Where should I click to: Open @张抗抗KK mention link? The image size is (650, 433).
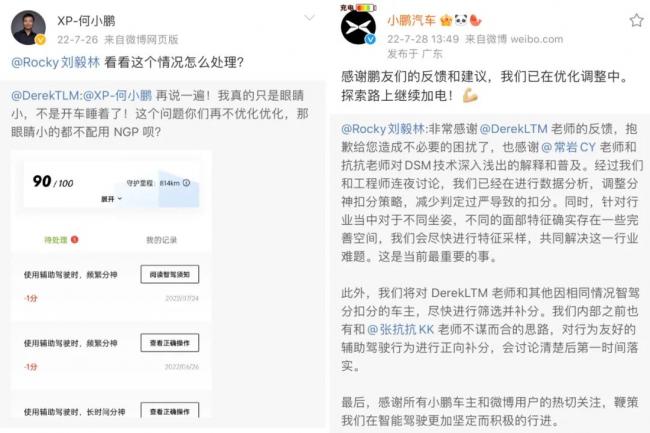pyautogui.click(x=400, y=329)
